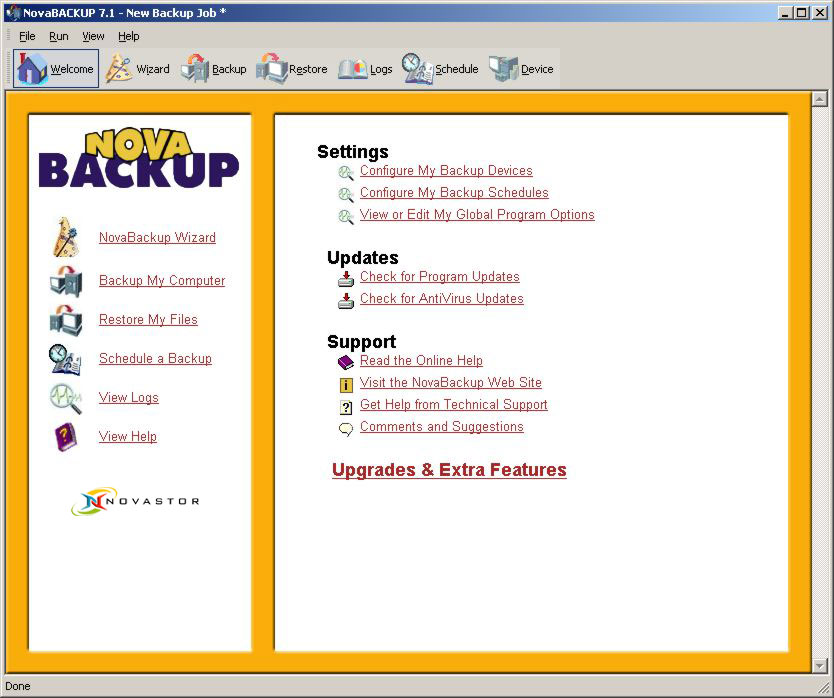Click the wizard hat icon in sidebar
The width and height of the screenshot is (834, 698).
(x=65, y=238)
